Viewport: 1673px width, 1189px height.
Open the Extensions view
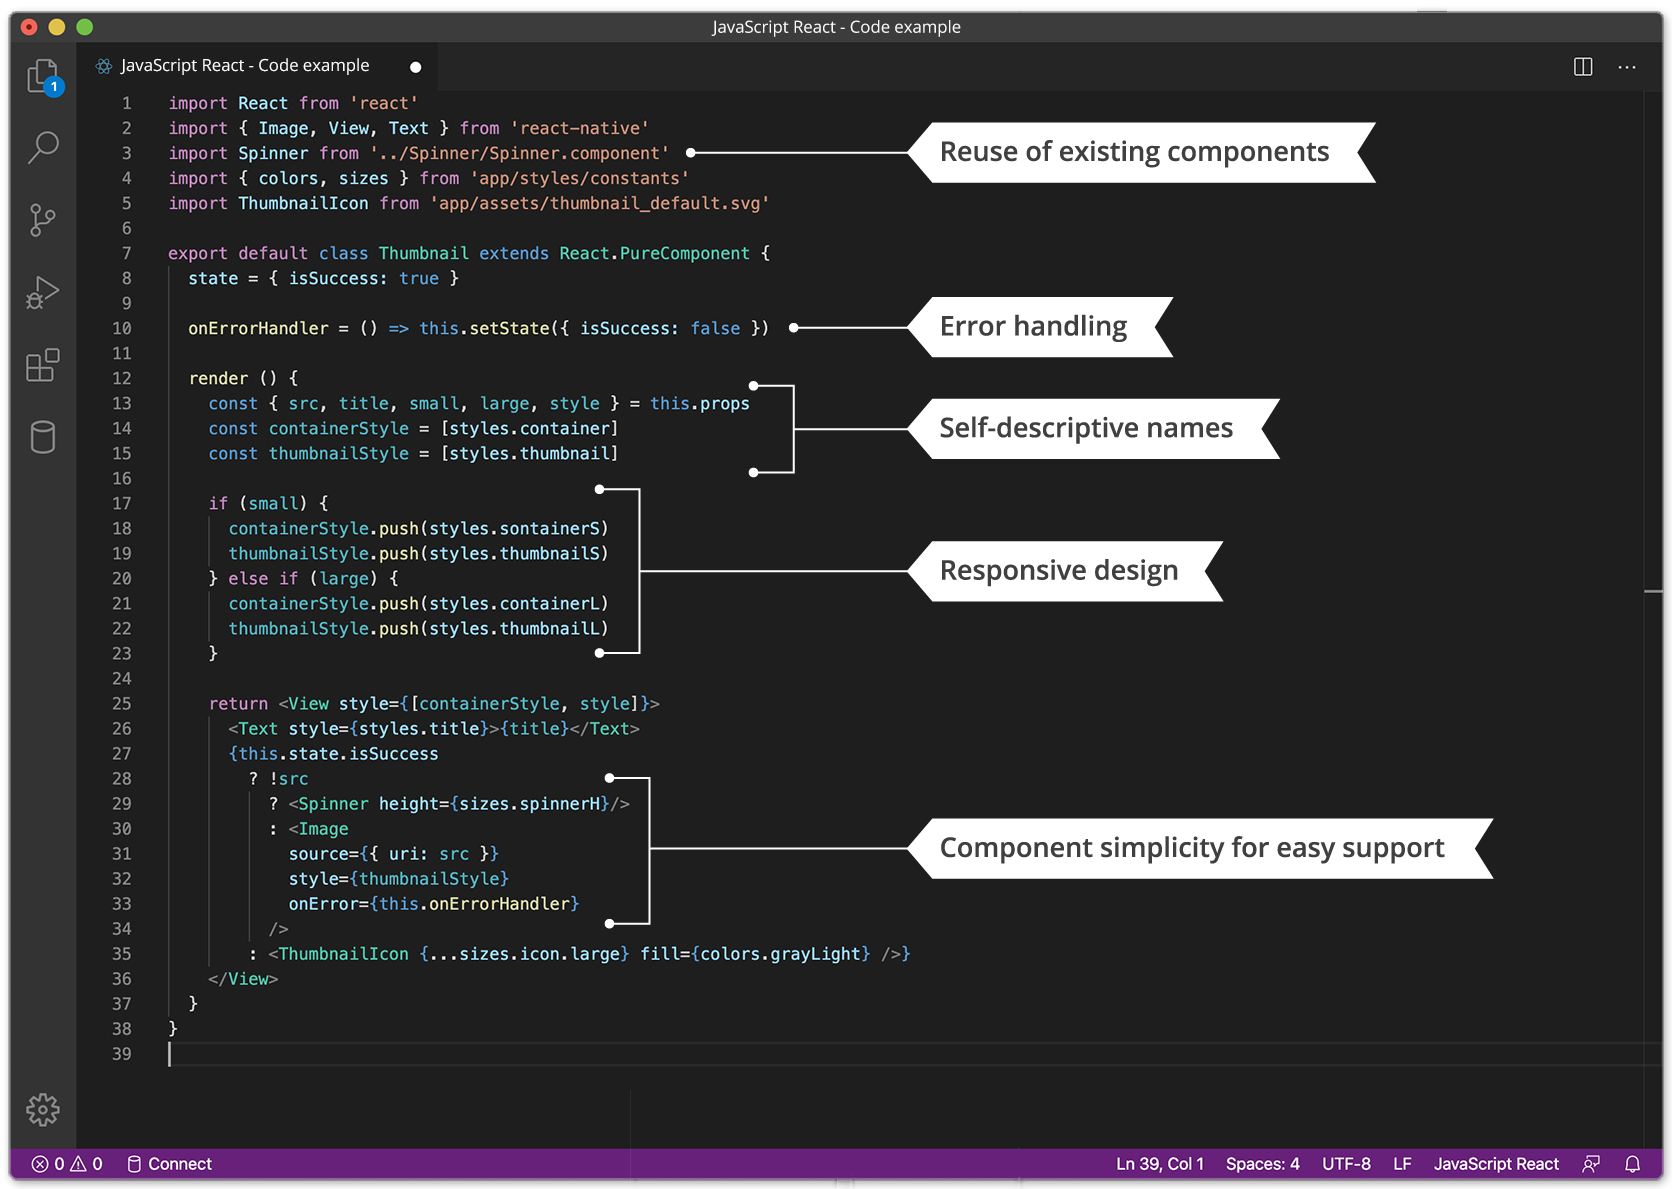[x=43, y=365]
